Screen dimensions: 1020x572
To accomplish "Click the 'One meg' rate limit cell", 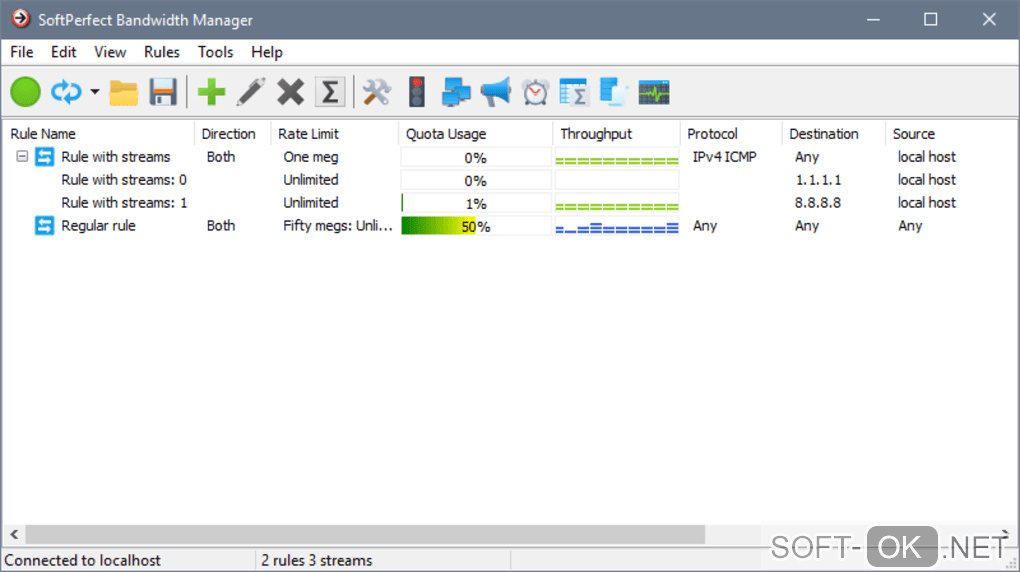I will [x=310, y=157].
